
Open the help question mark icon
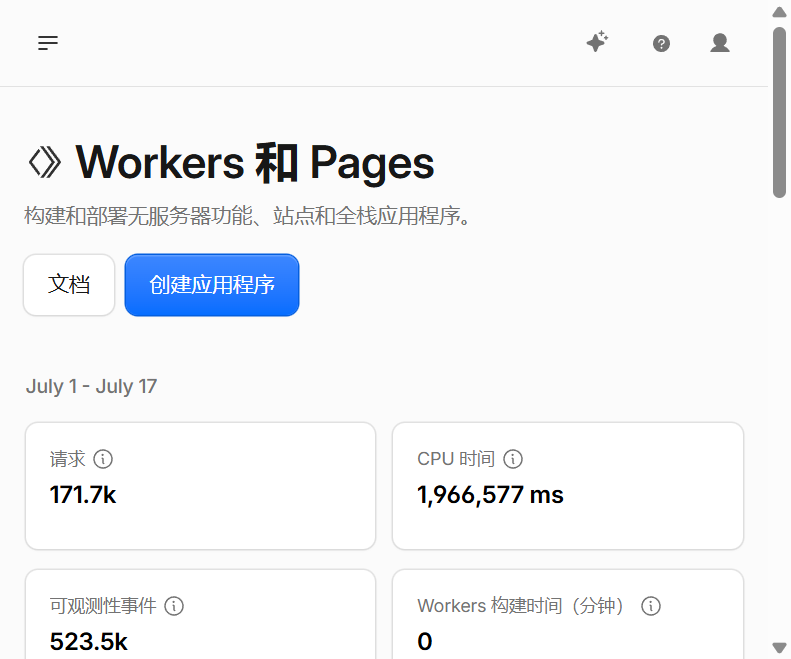pyautogui.click(x=661, y=44)
